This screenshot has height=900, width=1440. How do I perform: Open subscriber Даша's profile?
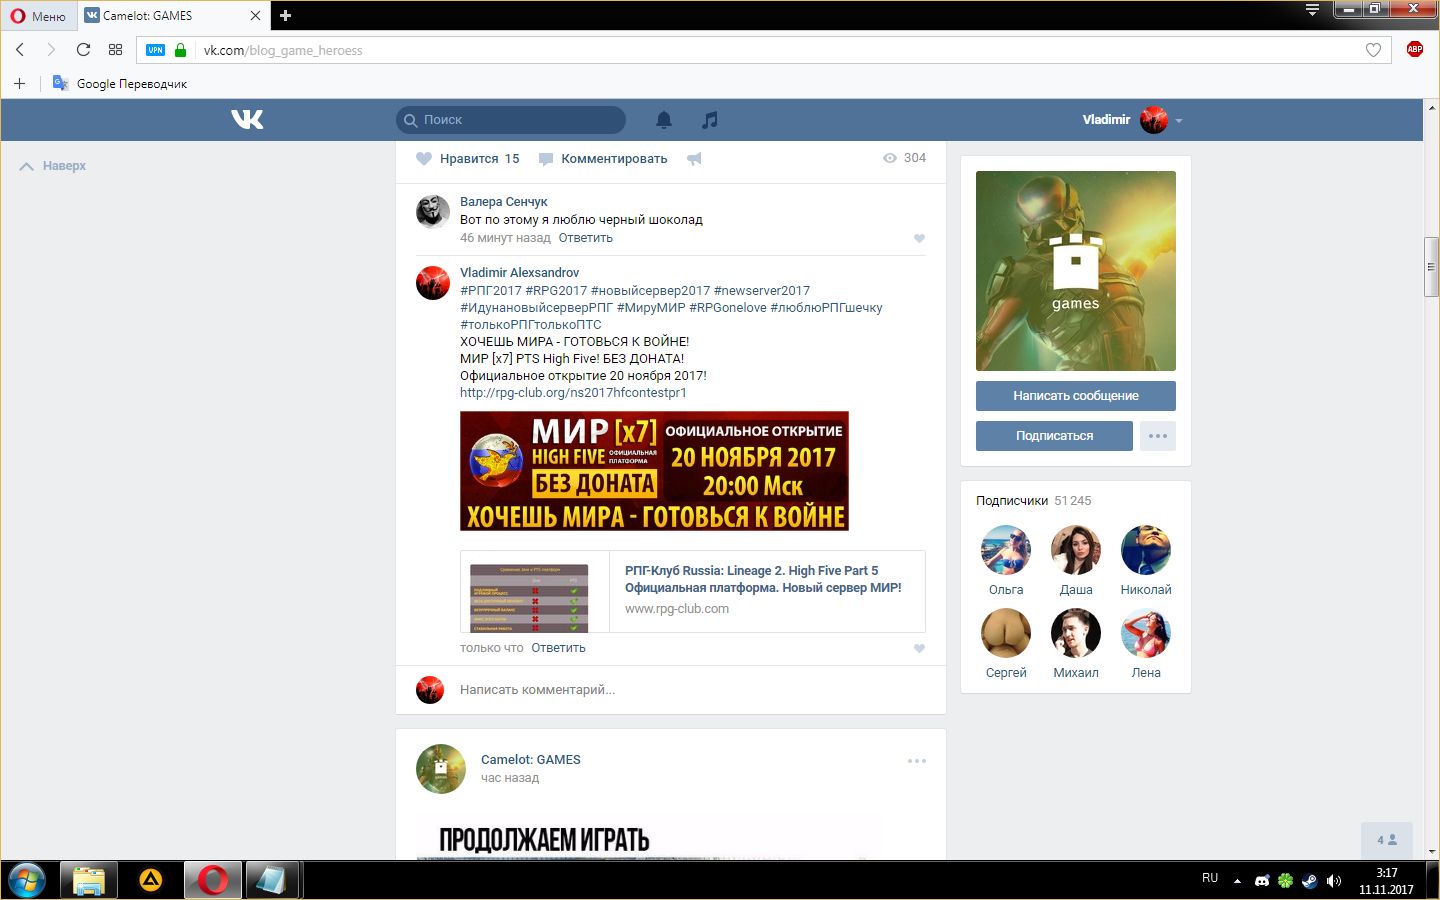[1076, 560]
